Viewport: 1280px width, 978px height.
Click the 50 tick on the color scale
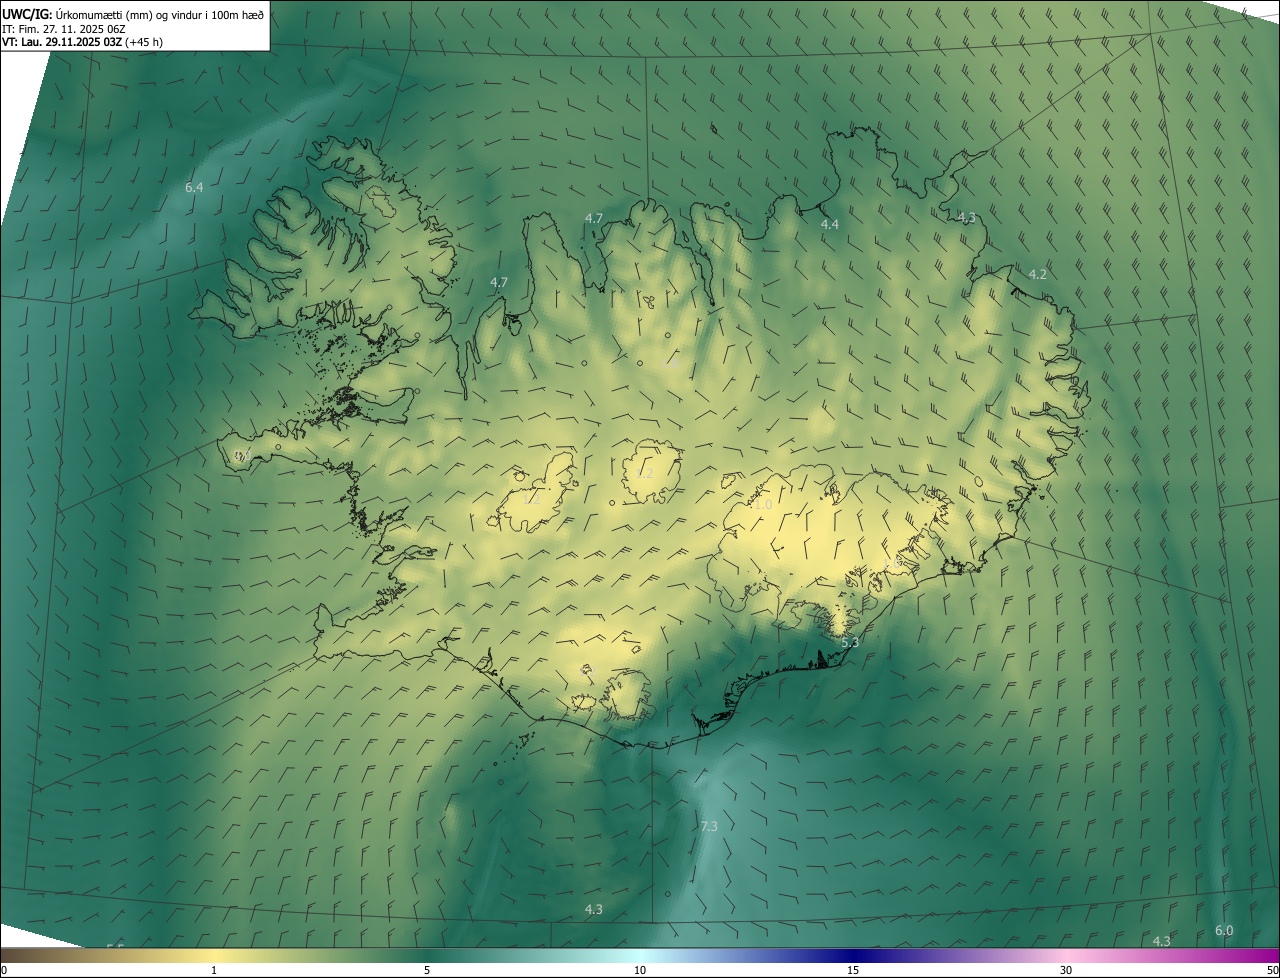pos(1272,970)
